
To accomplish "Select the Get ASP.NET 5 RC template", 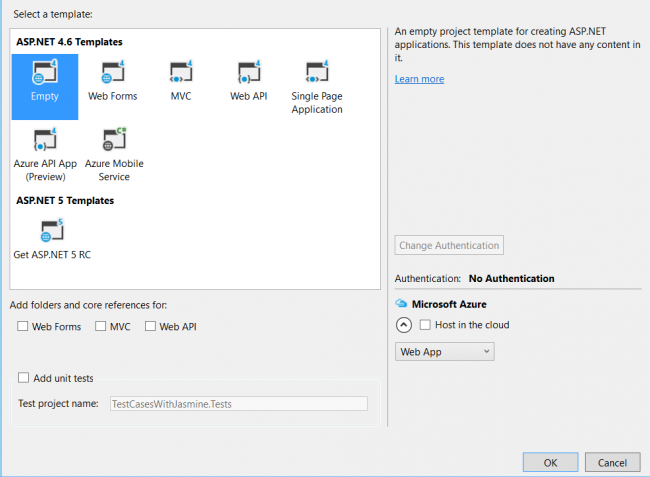I will tap(52, 239).
